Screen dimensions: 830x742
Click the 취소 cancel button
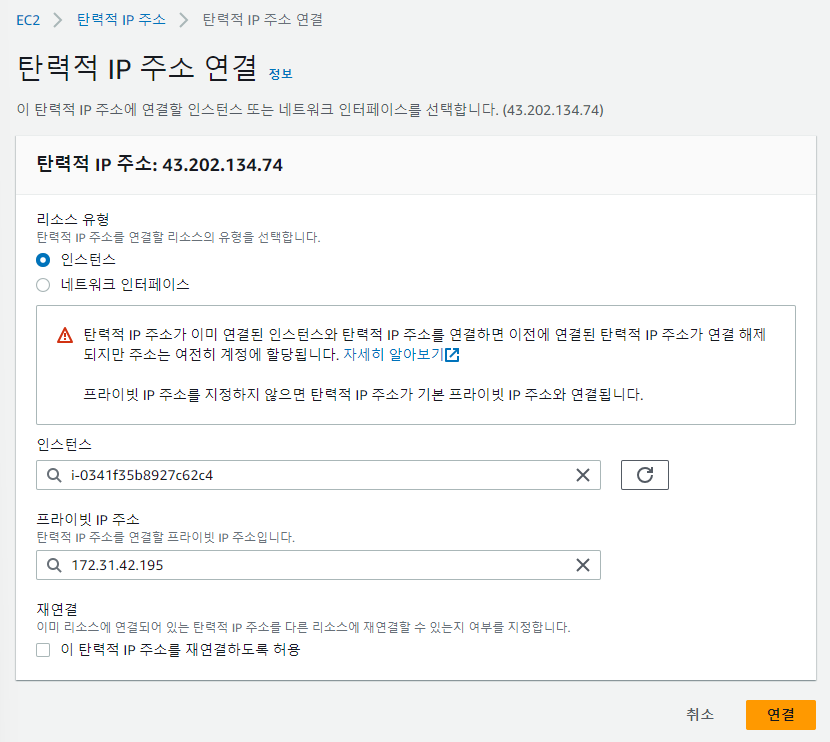(700, 714)
